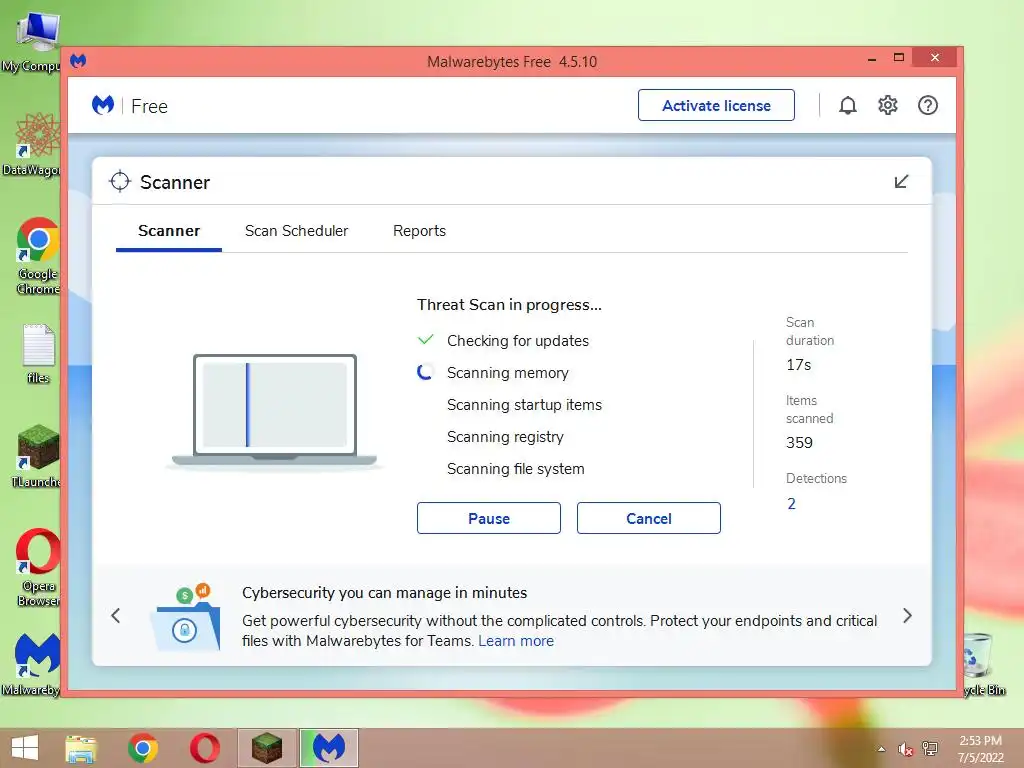
Task: Click the cybersecurity folder lock illustration
Action: click(186, 617)
